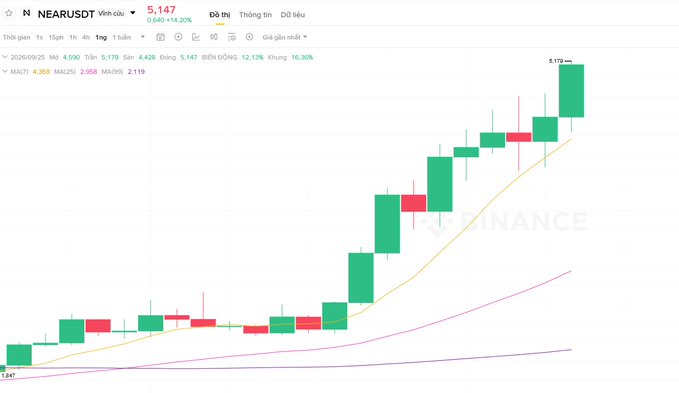679x393 pixels.
Task: Click the 1,847 low price marker label
Action: click(8, 376)
